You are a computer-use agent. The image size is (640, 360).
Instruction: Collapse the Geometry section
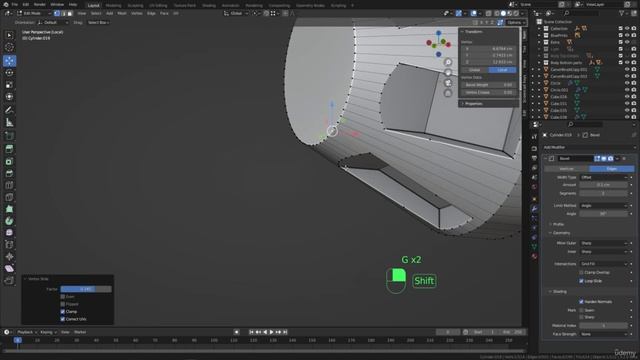coord(560,233)
